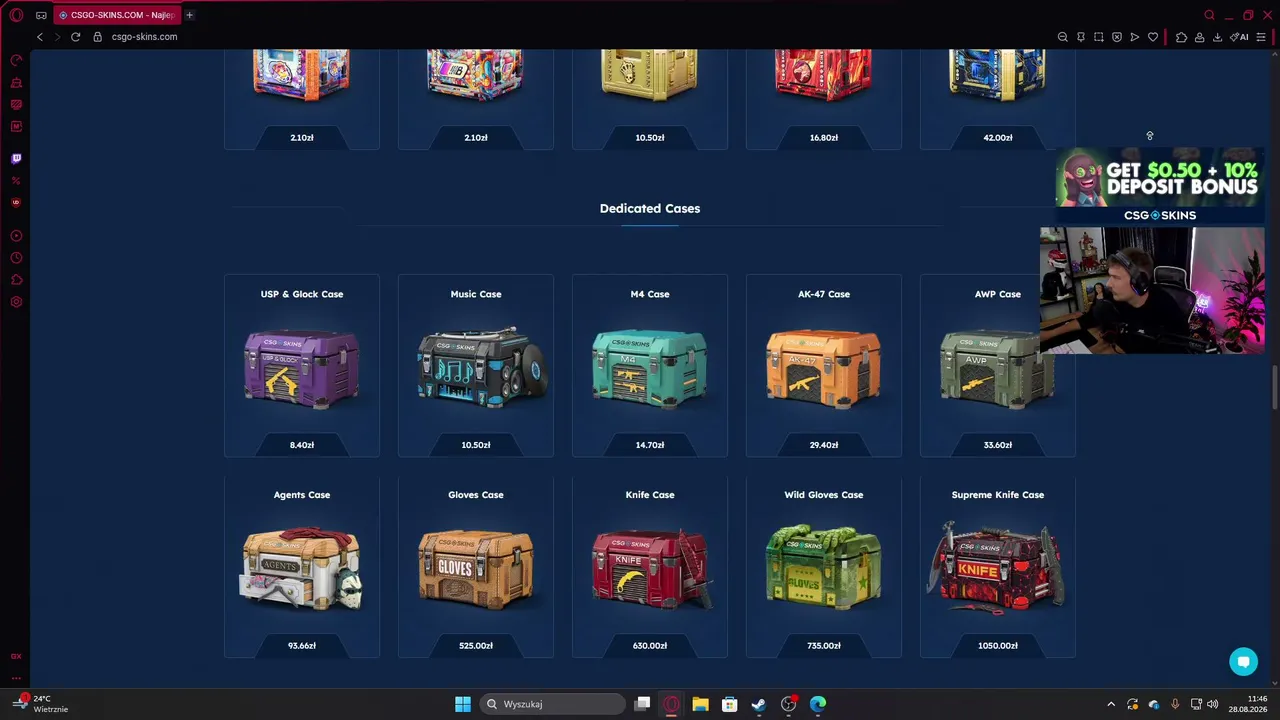1280x720 pixels.
Task: Click the Dedicated Cases heading
Action: click(x=650, y=209)
